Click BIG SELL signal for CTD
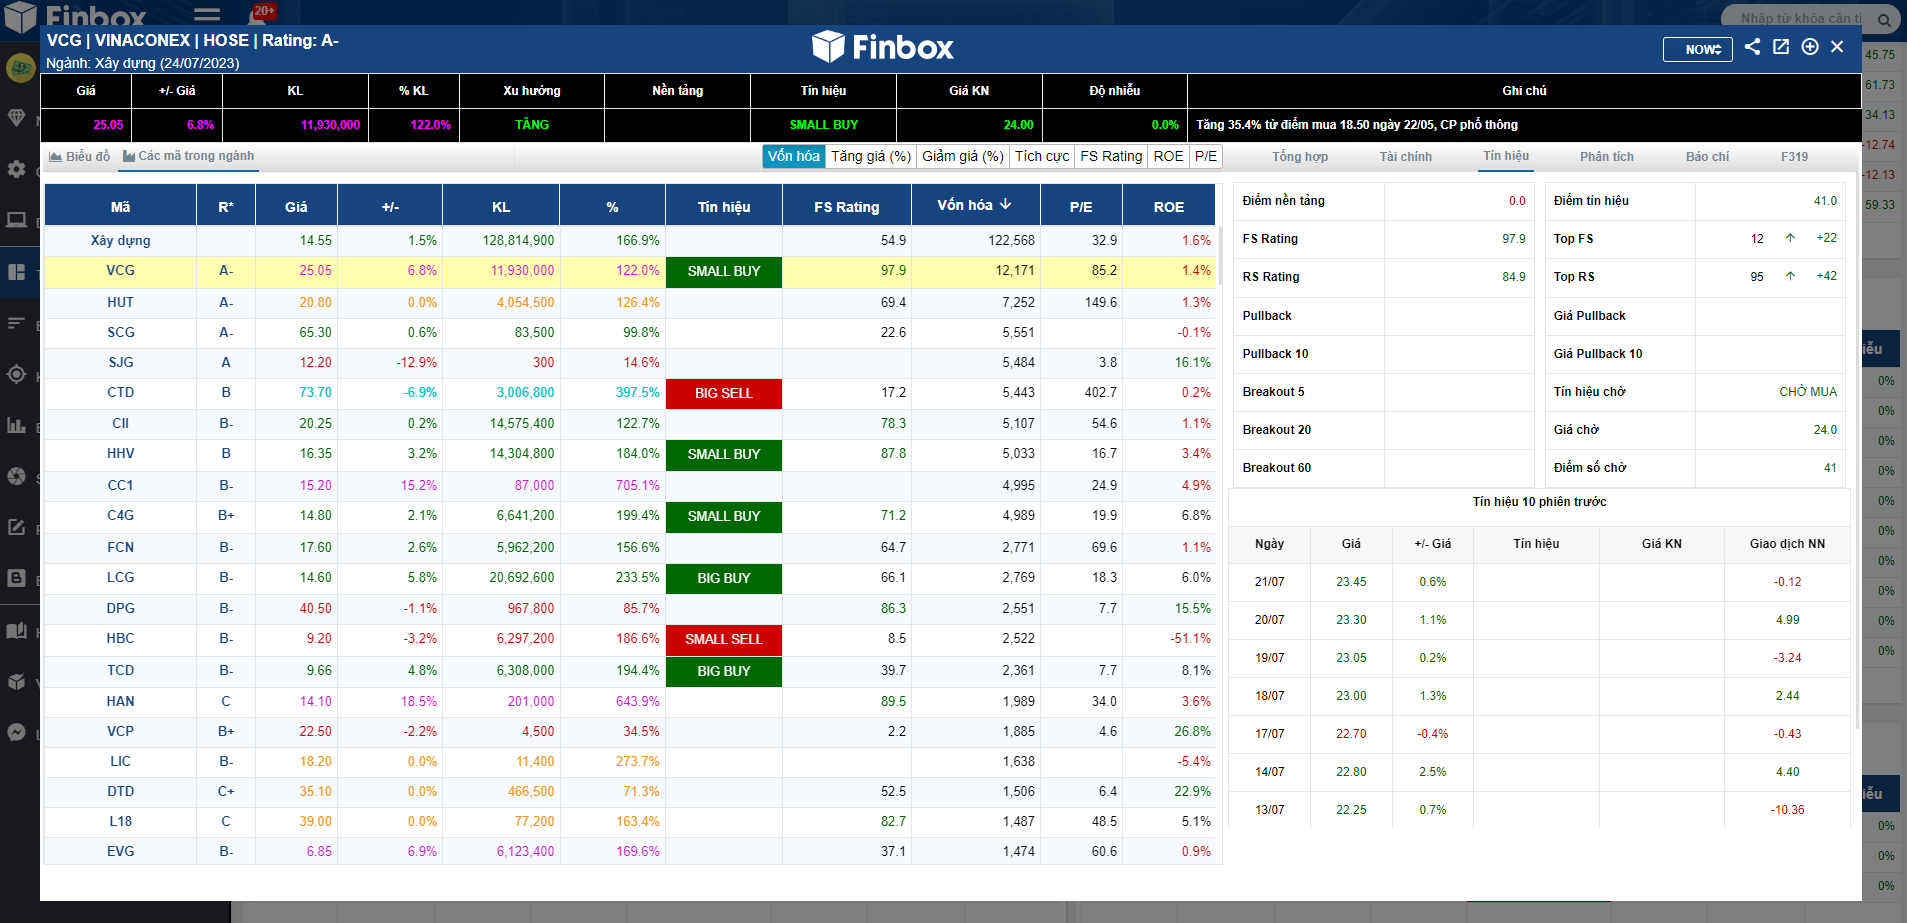1907x923 pixels. point(724,394)
